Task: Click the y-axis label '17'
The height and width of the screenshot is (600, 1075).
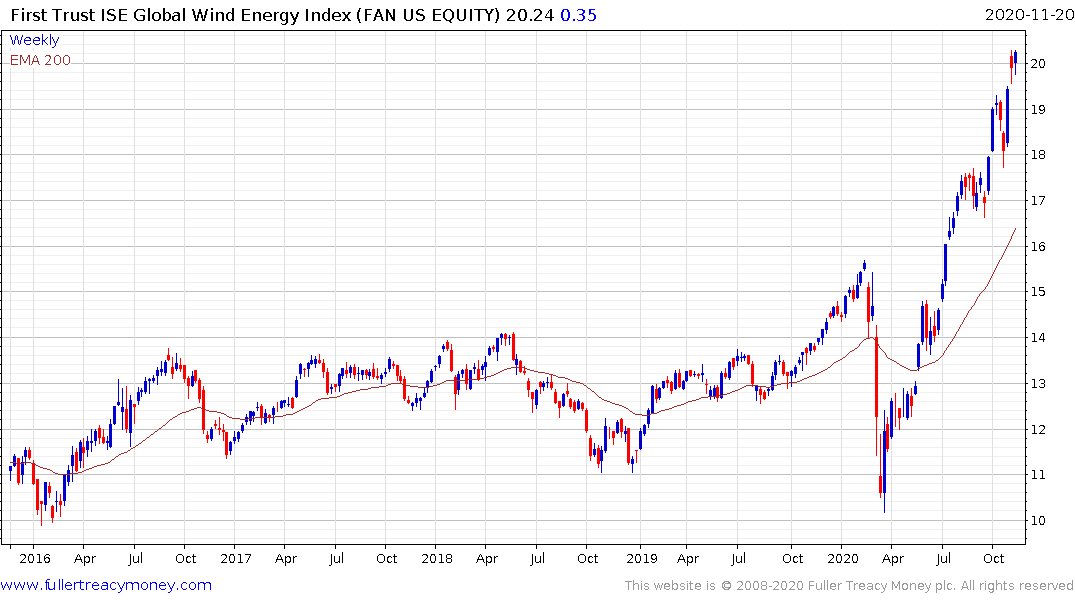Action: [1038, 201]
